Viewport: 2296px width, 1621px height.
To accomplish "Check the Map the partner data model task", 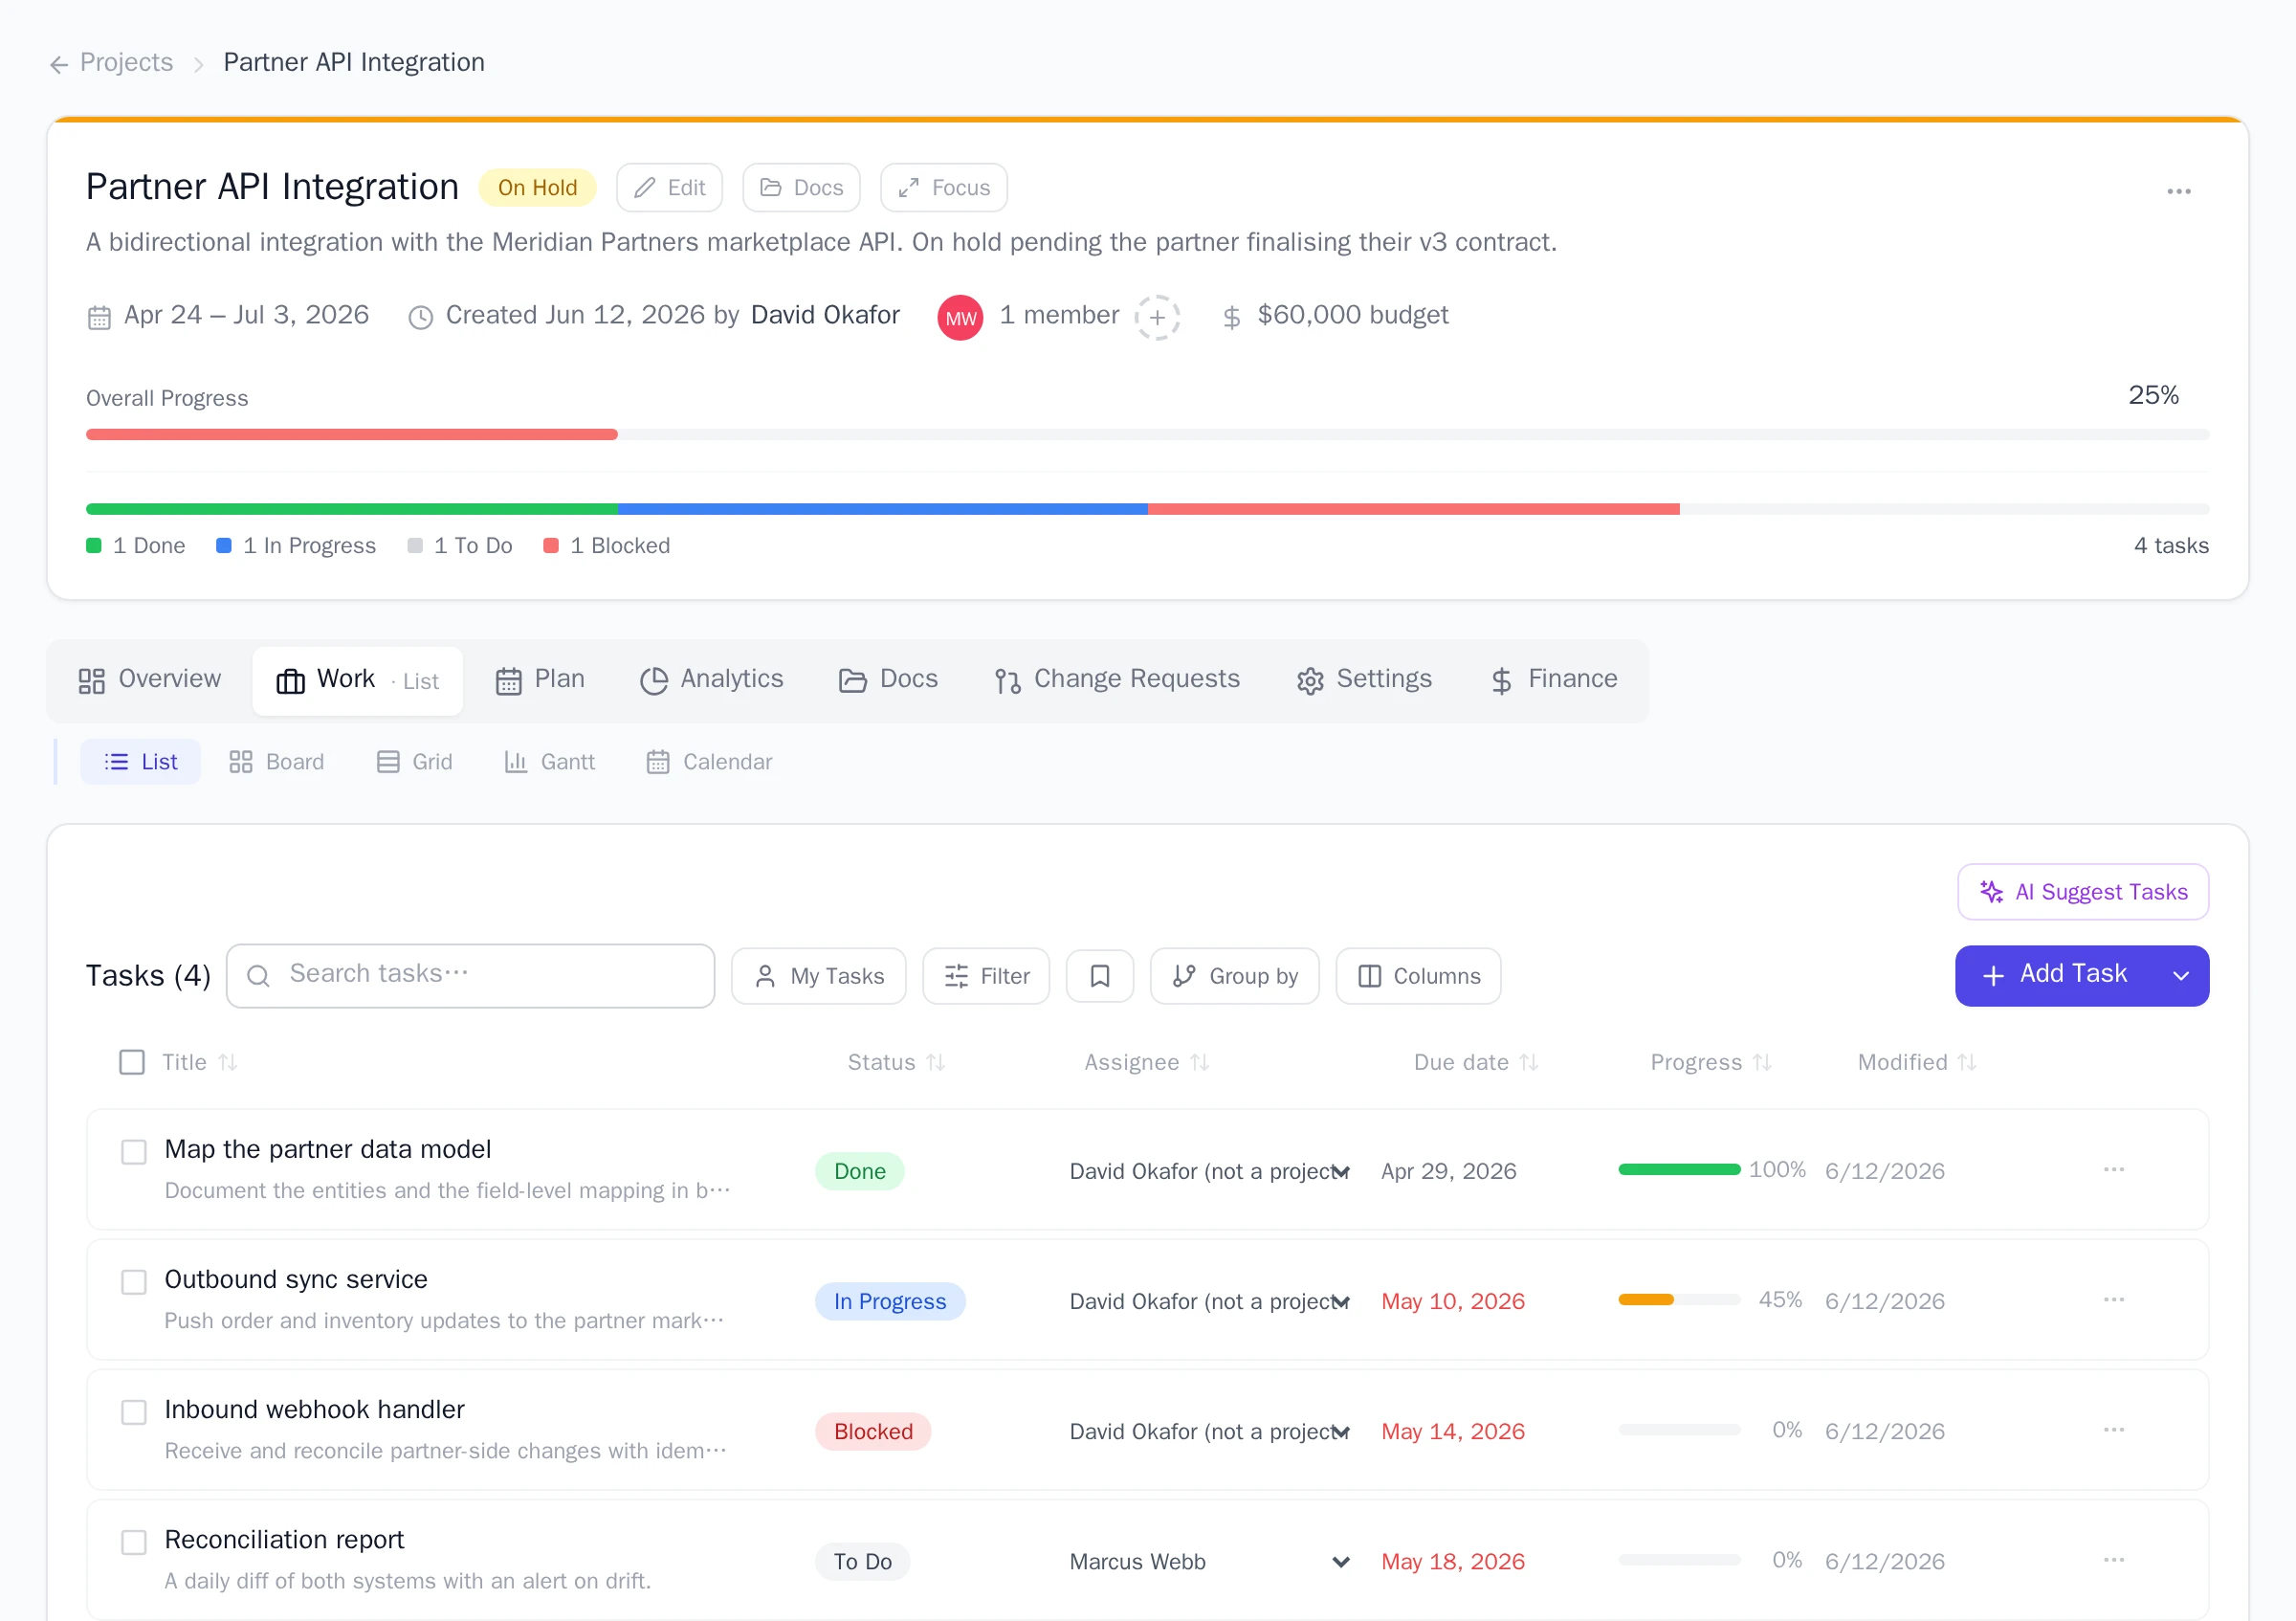I will coord(134,1152).
